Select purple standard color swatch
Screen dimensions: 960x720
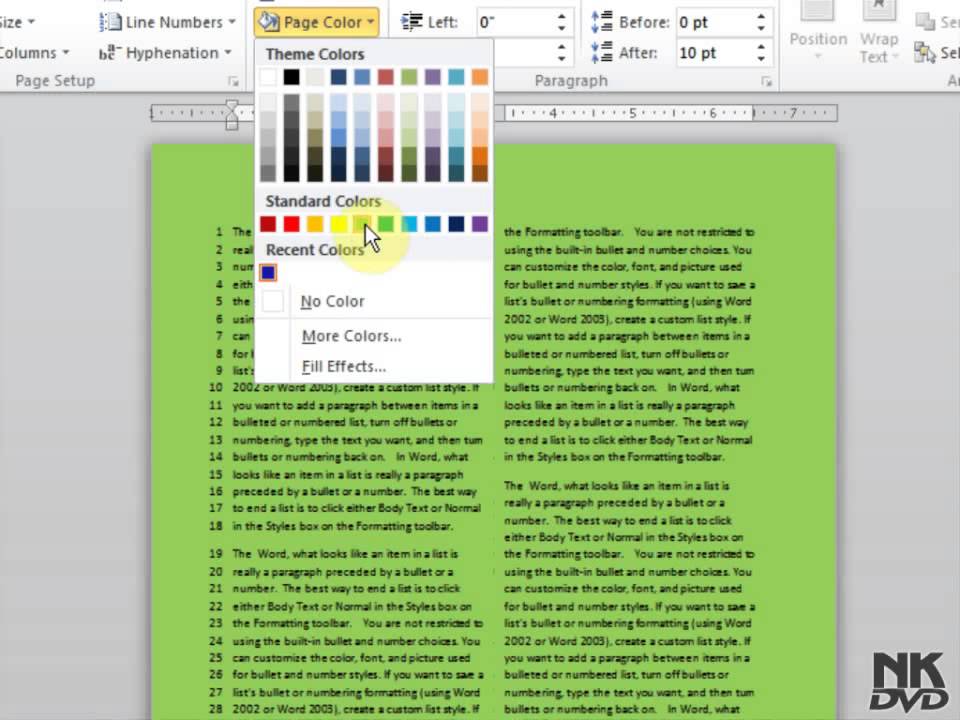[480, 224]
